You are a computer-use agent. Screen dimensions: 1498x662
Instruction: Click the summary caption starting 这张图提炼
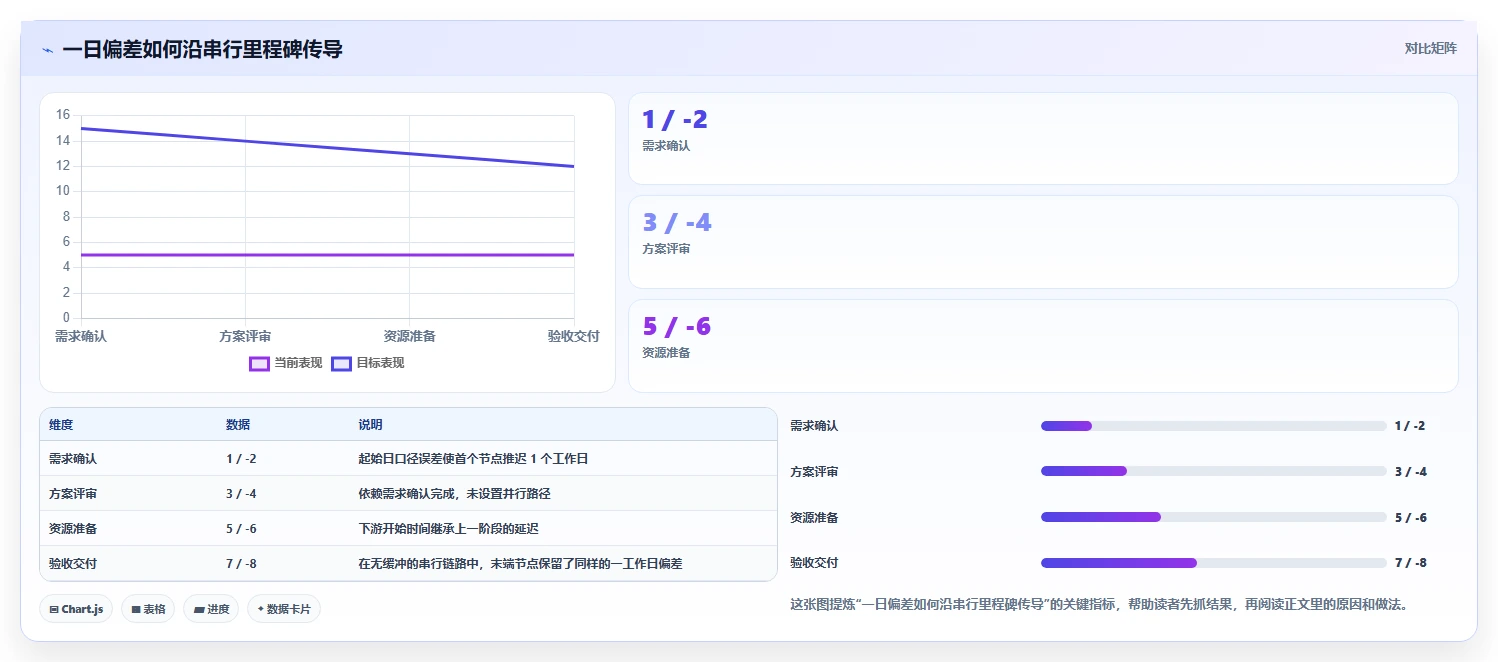(x=1099, y=604)
